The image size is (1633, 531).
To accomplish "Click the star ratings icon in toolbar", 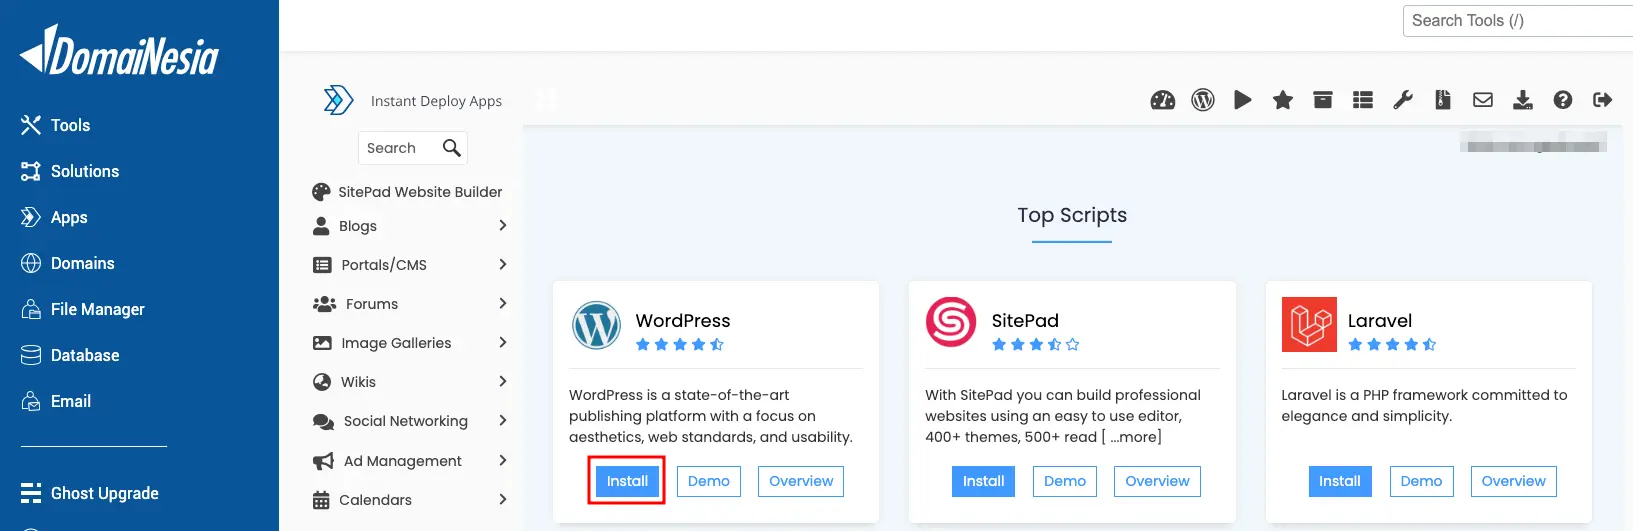I will (1283, 100).
